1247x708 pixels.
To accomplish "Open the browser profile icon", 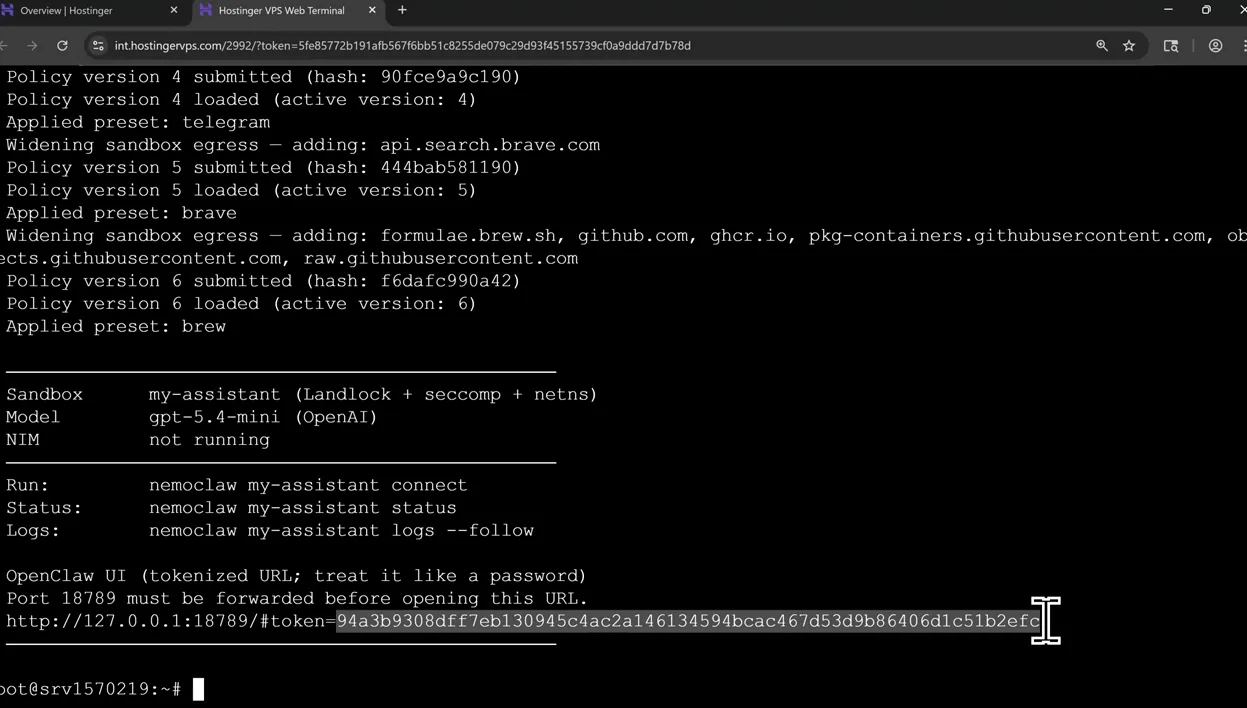I will tap(1215, 46).
